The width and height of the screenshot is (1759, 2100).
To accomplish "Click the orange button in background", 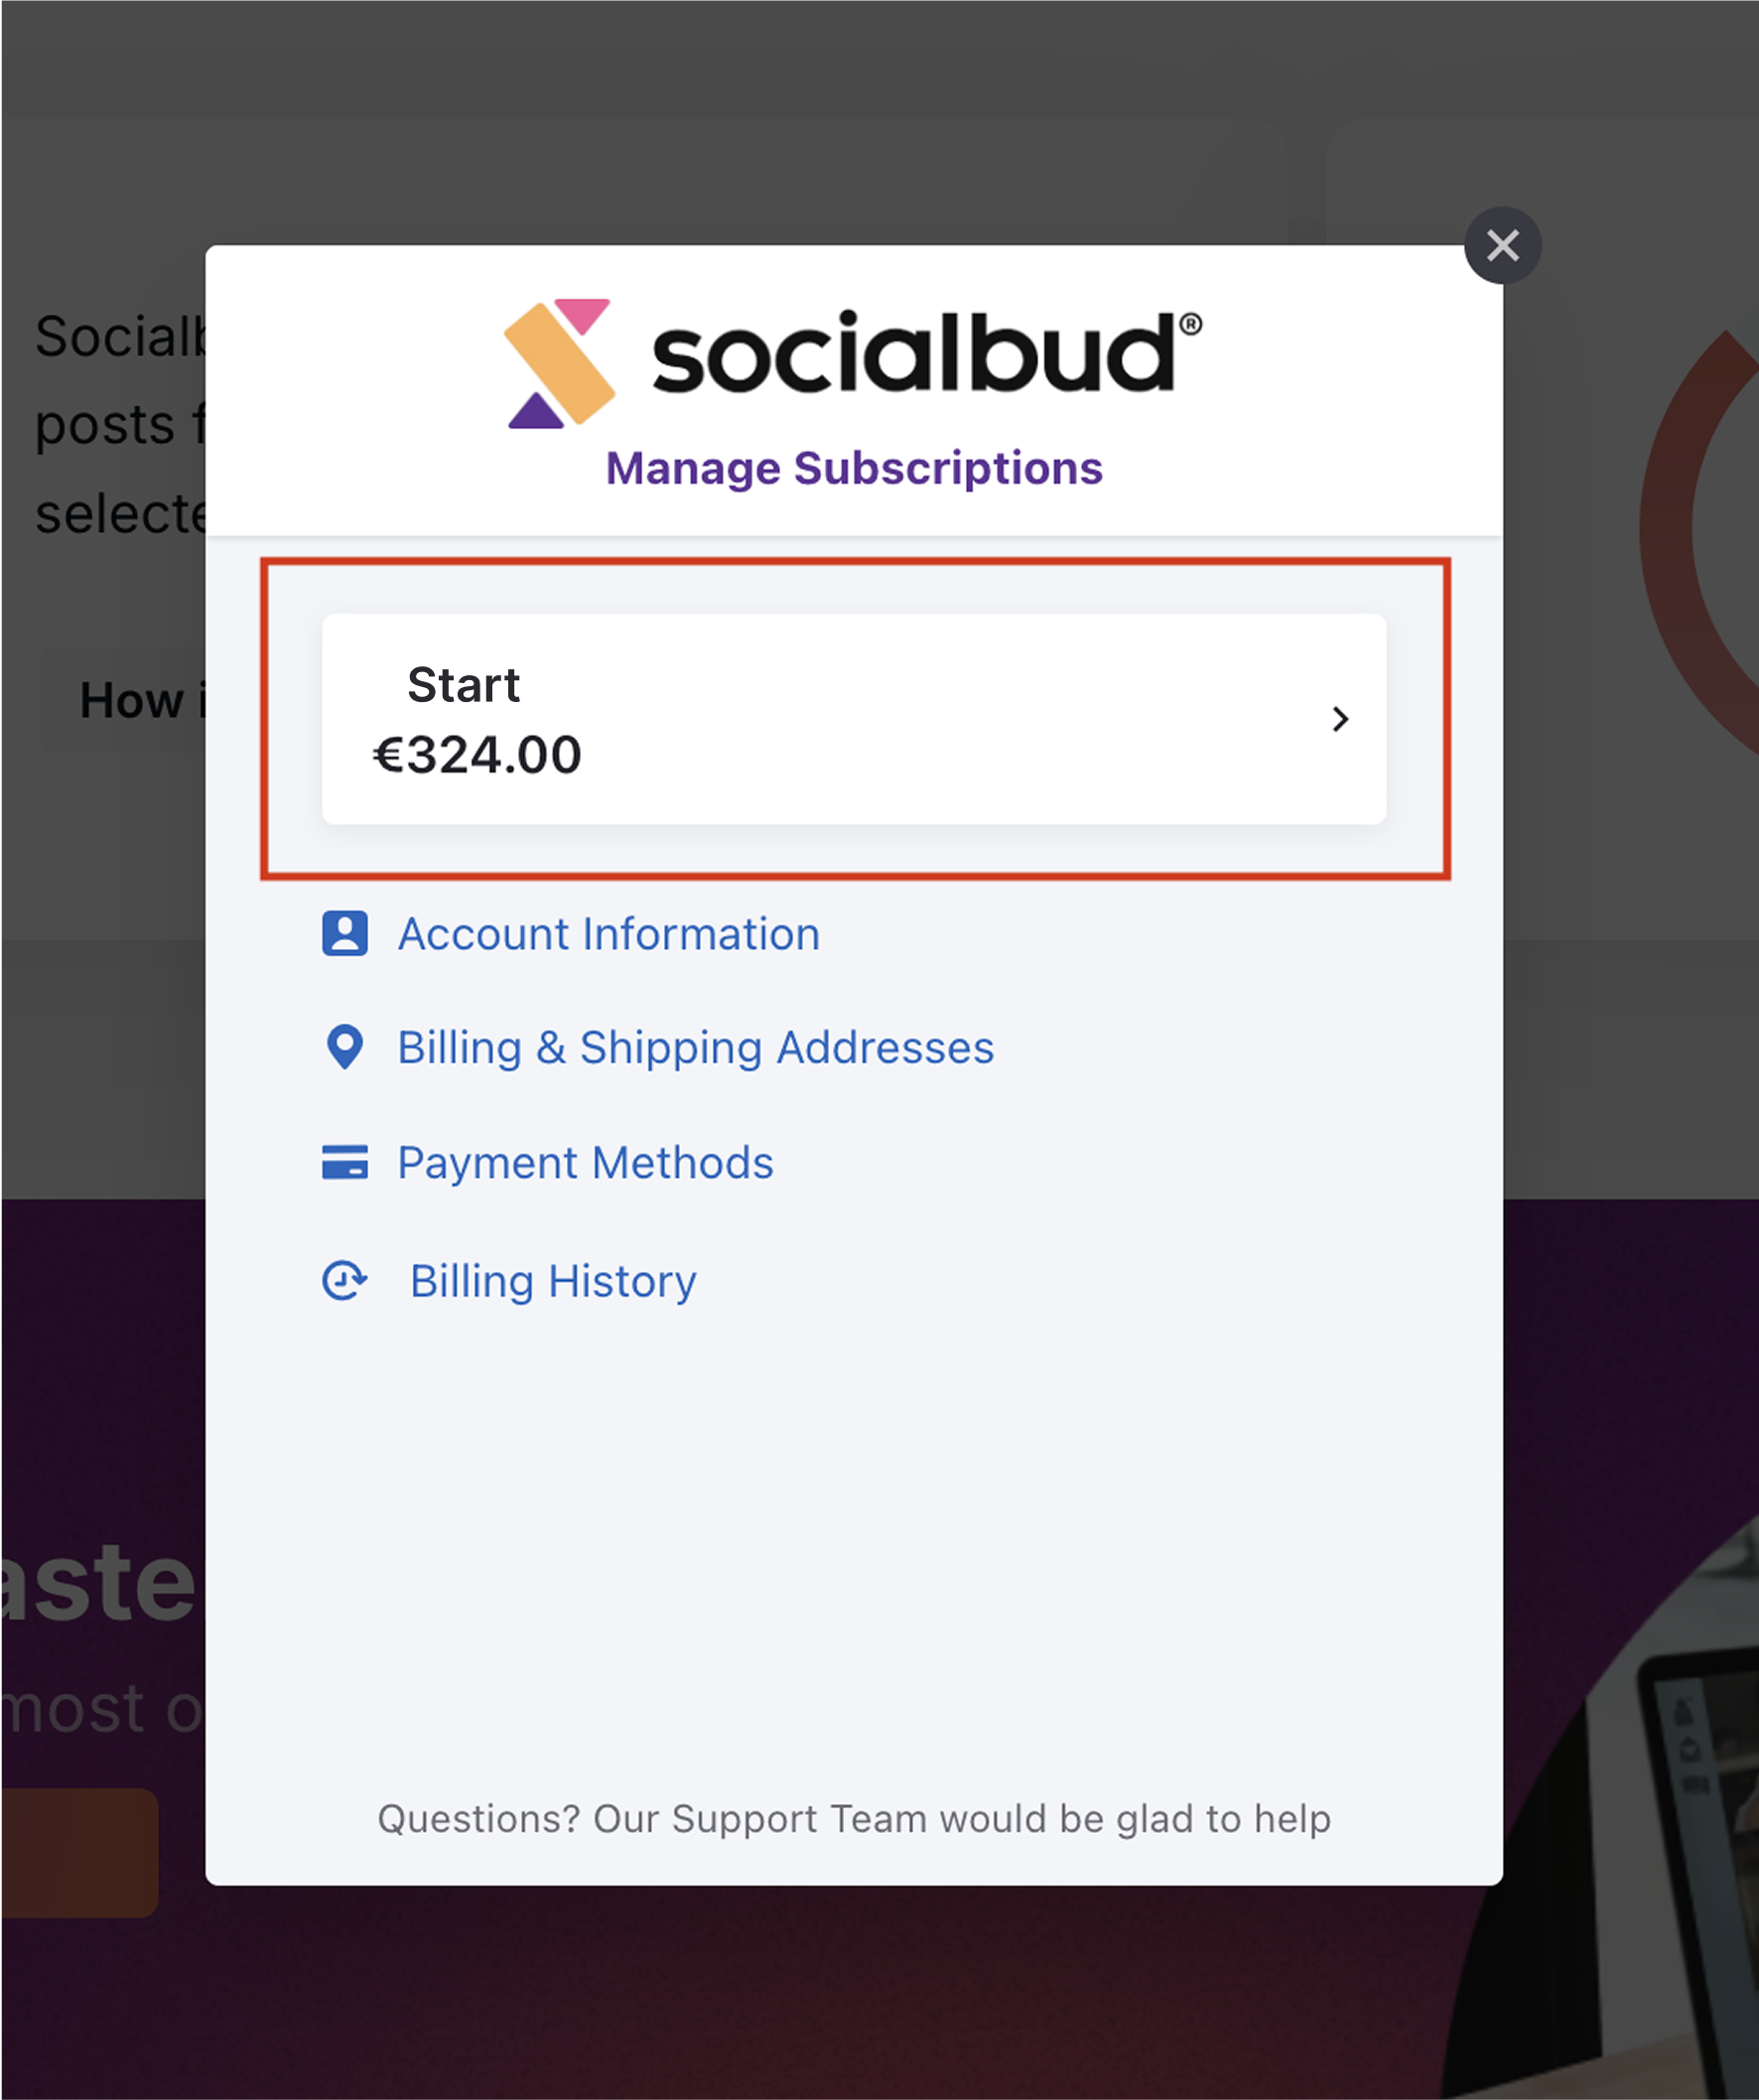I will coord(80,1852).
